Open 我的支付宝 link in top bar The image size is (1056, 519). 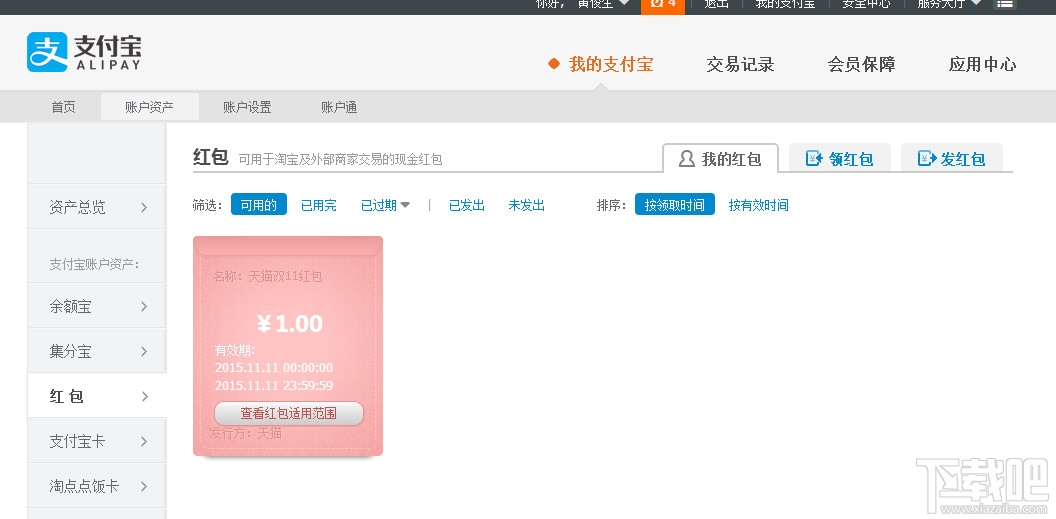[785, 4]
